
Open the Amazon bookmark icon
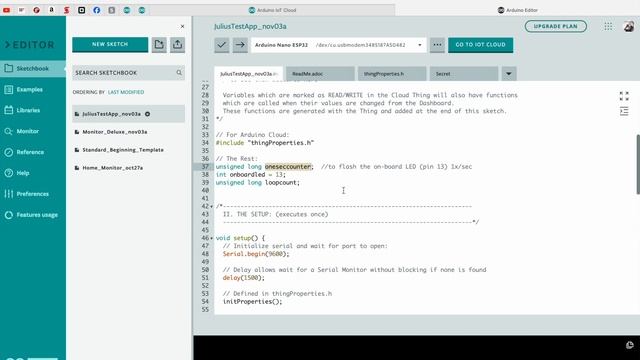[x=51, y=10]
